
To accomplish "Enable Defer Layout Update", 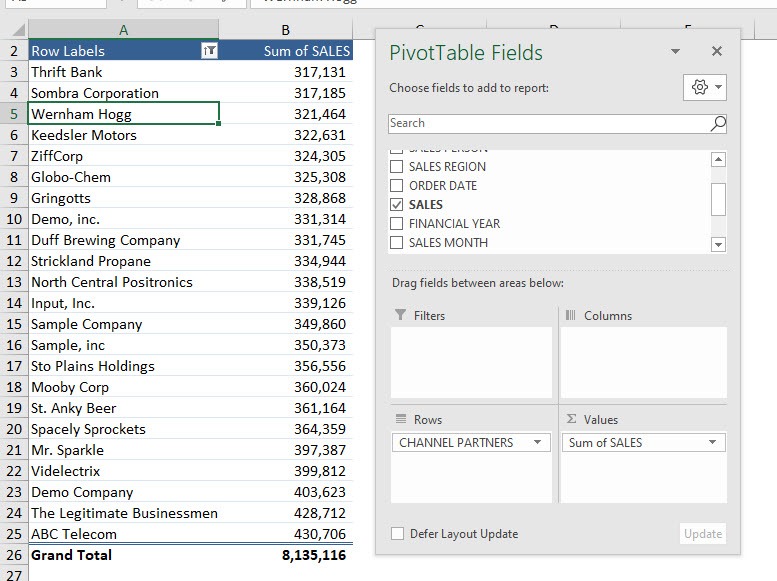I will pyautogui.click(x=397, y=533).
